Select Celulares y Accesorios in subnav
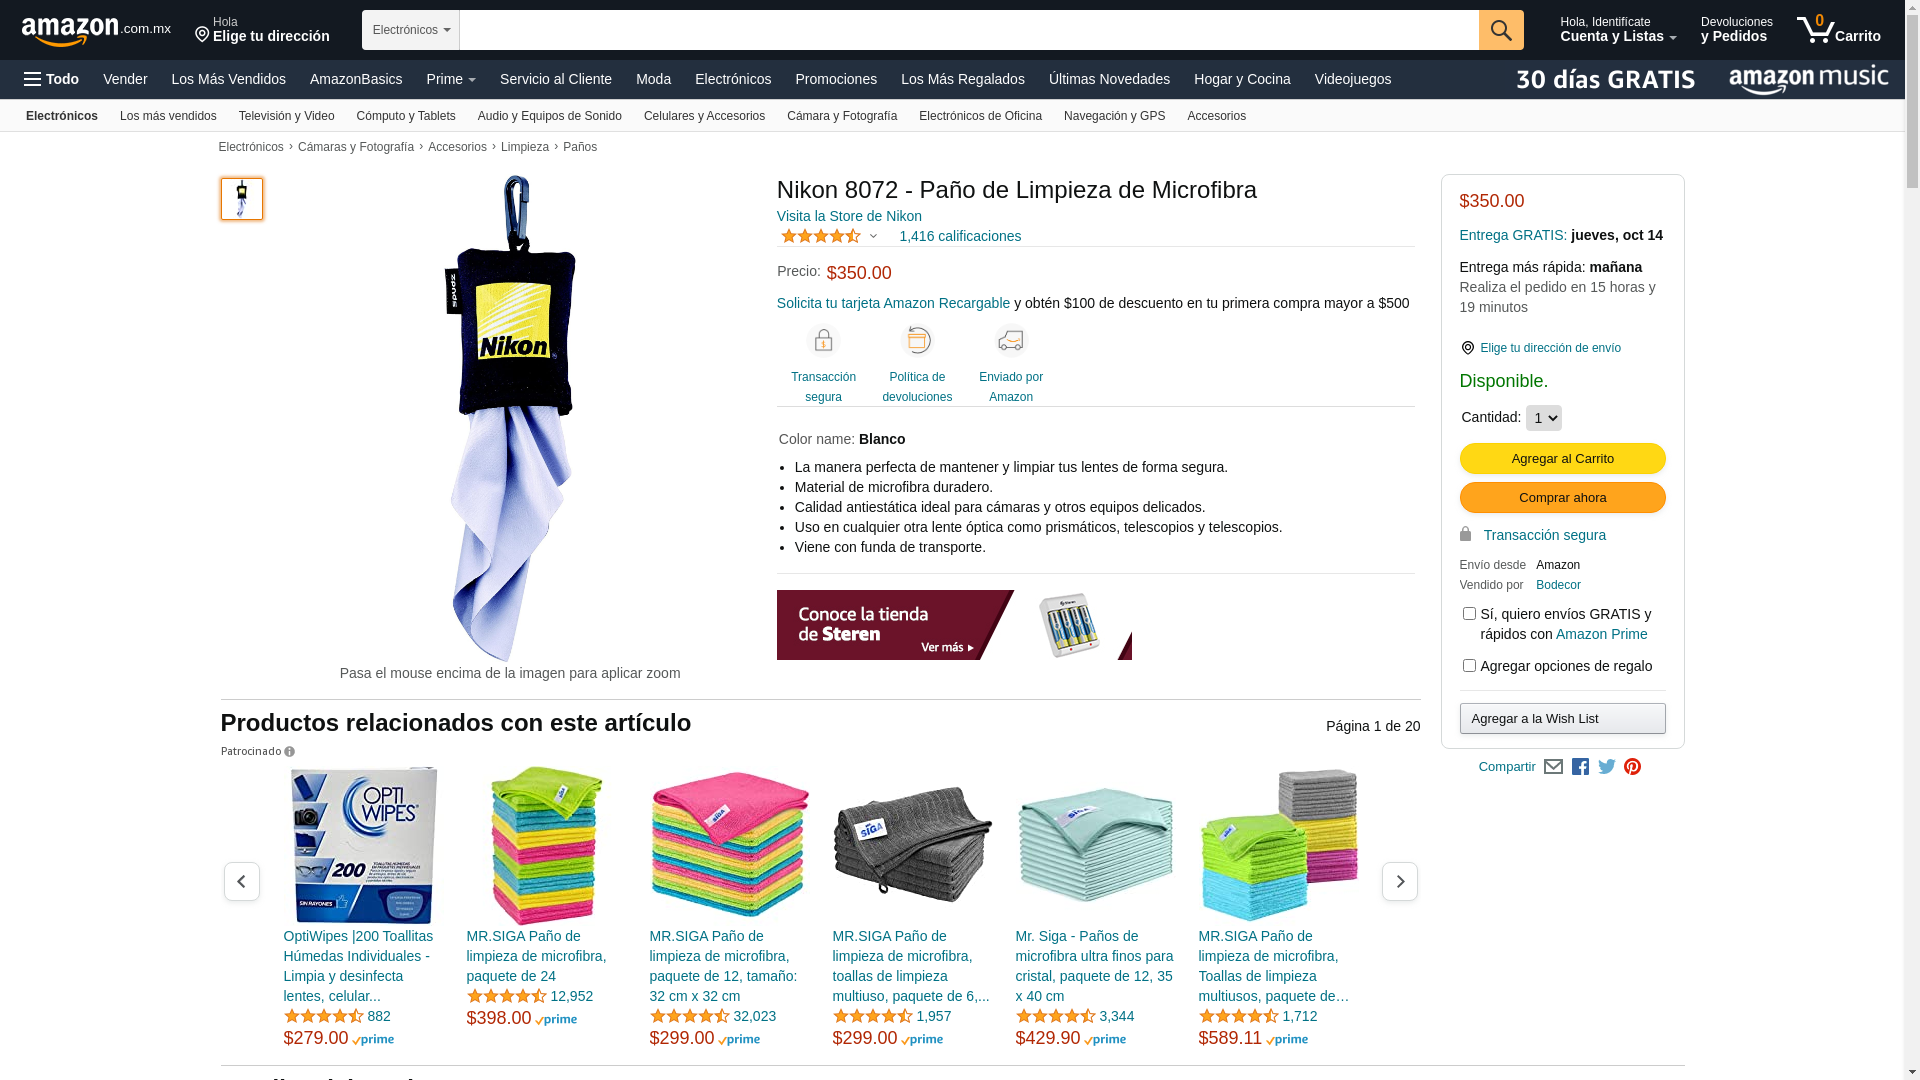1920x1080 pixels. pos(704,116)
